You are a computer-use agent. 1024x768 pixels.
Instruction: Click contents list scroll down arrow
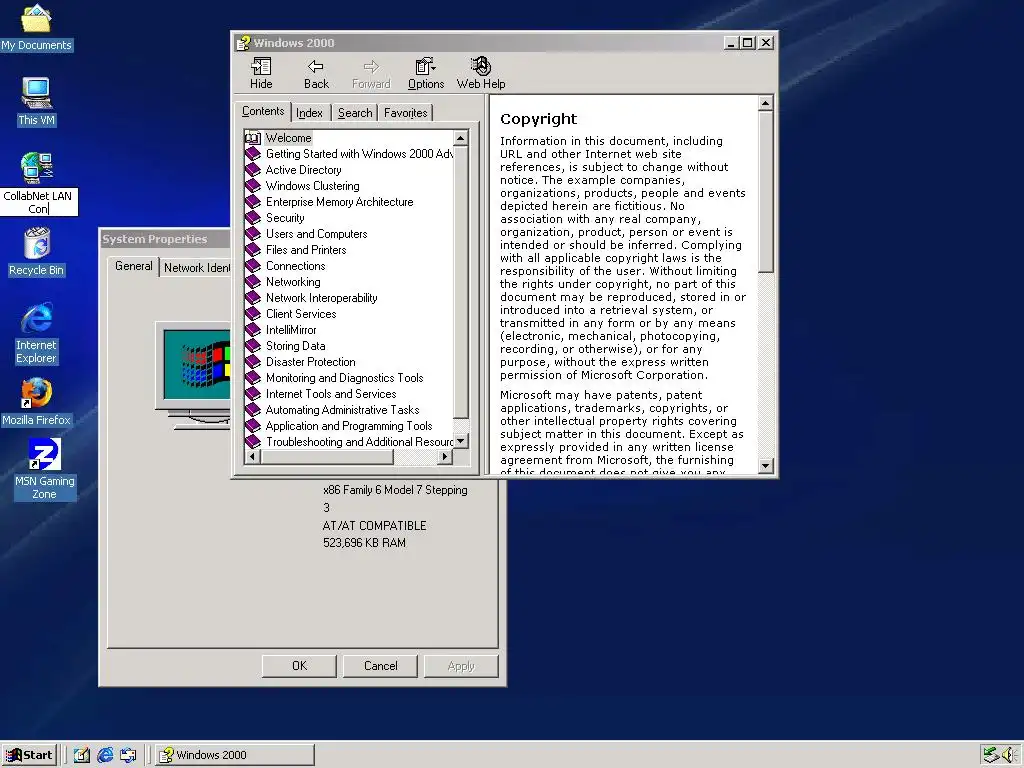click(x=460, y=441)
